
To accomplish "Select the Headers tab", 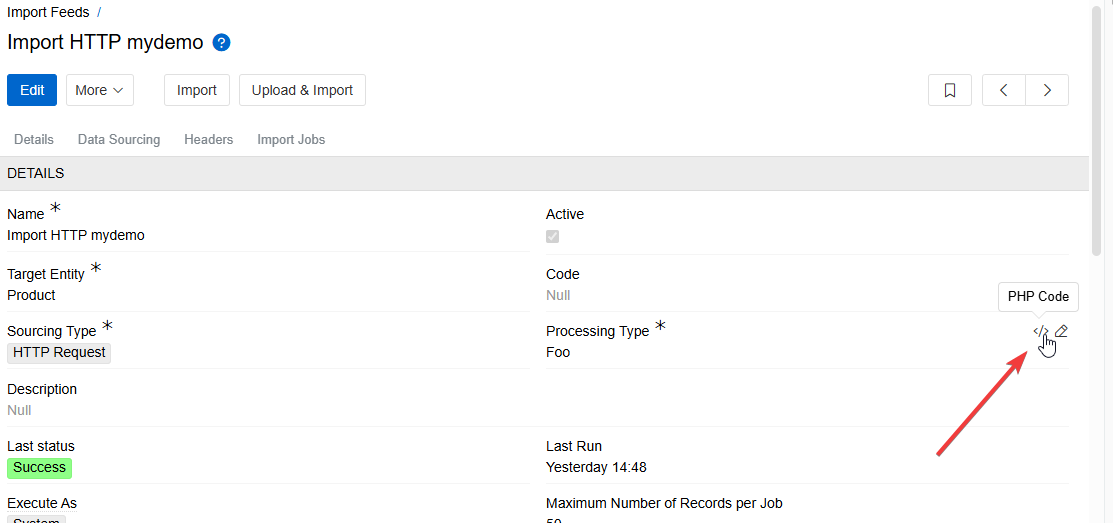I will [208, 140].
